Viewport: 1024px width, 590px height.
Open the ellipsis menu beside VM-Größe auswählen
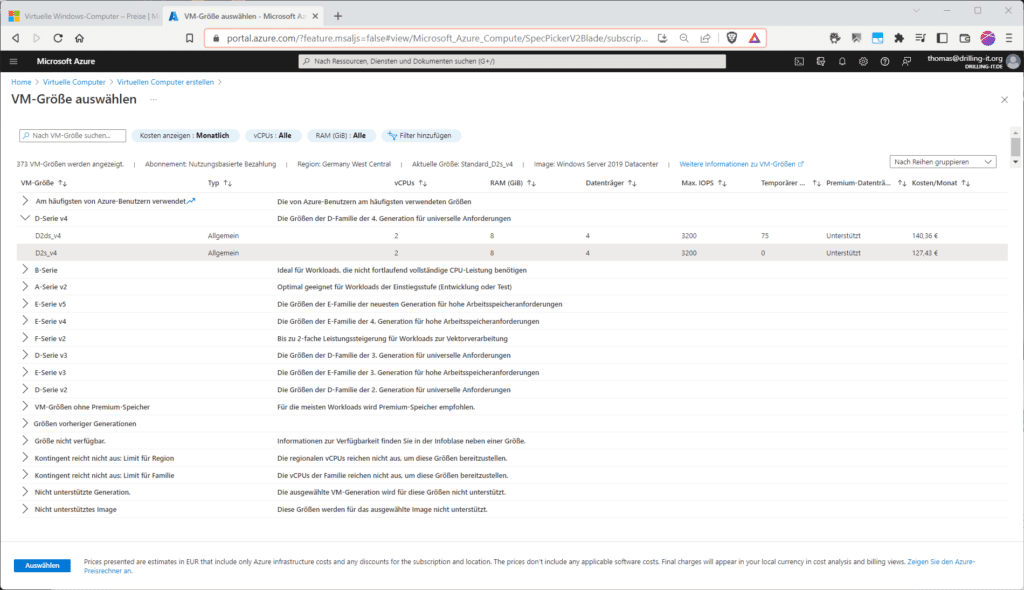point(153,99)
